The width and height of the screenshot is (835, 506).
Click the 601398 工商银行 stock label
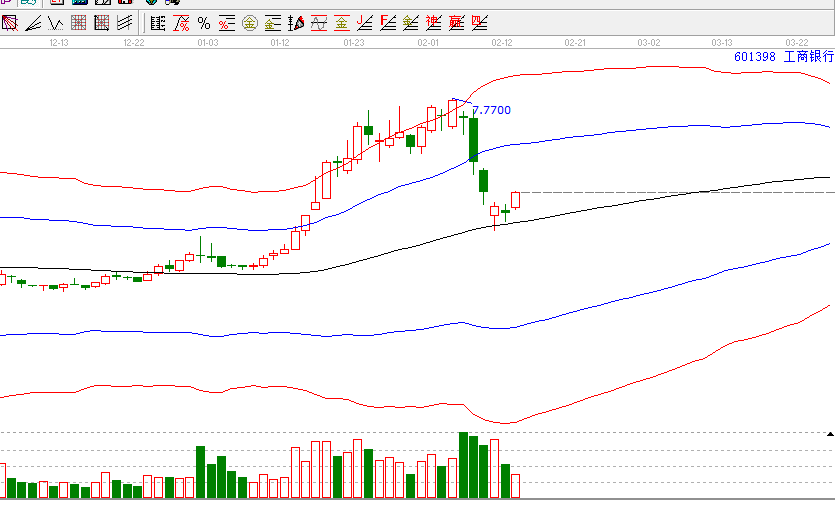[784, 56]
